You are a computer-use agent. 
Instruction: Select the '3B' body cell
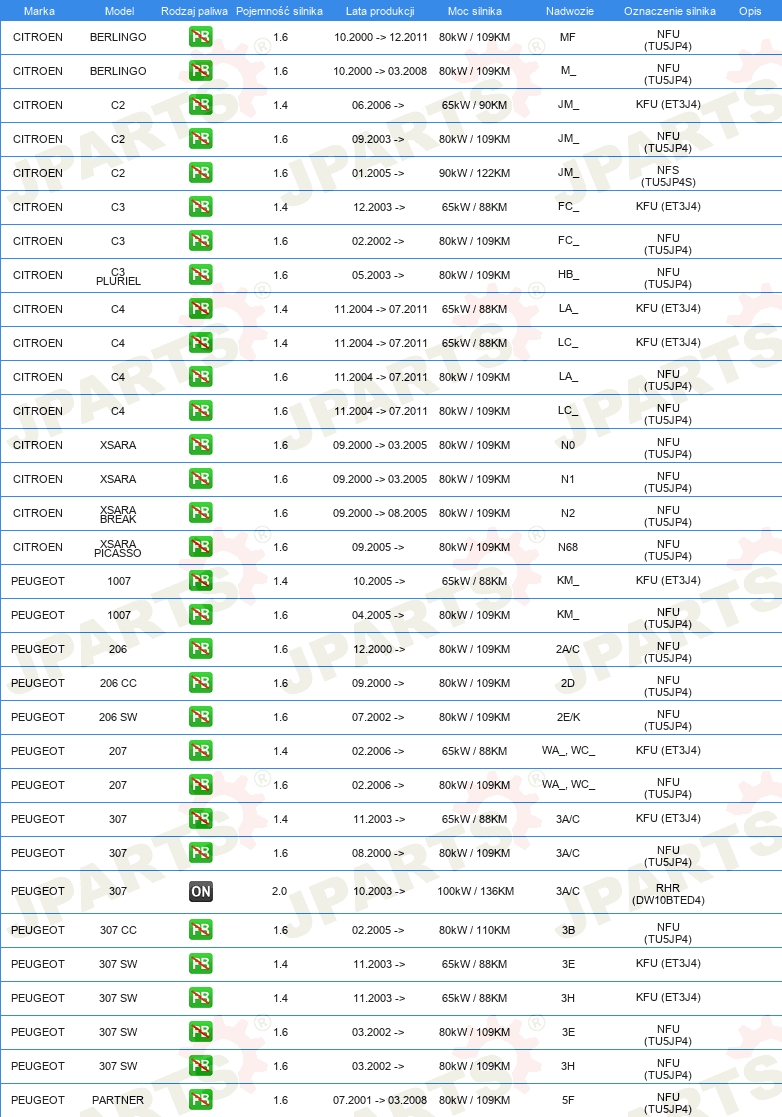(x=568, y=930)
